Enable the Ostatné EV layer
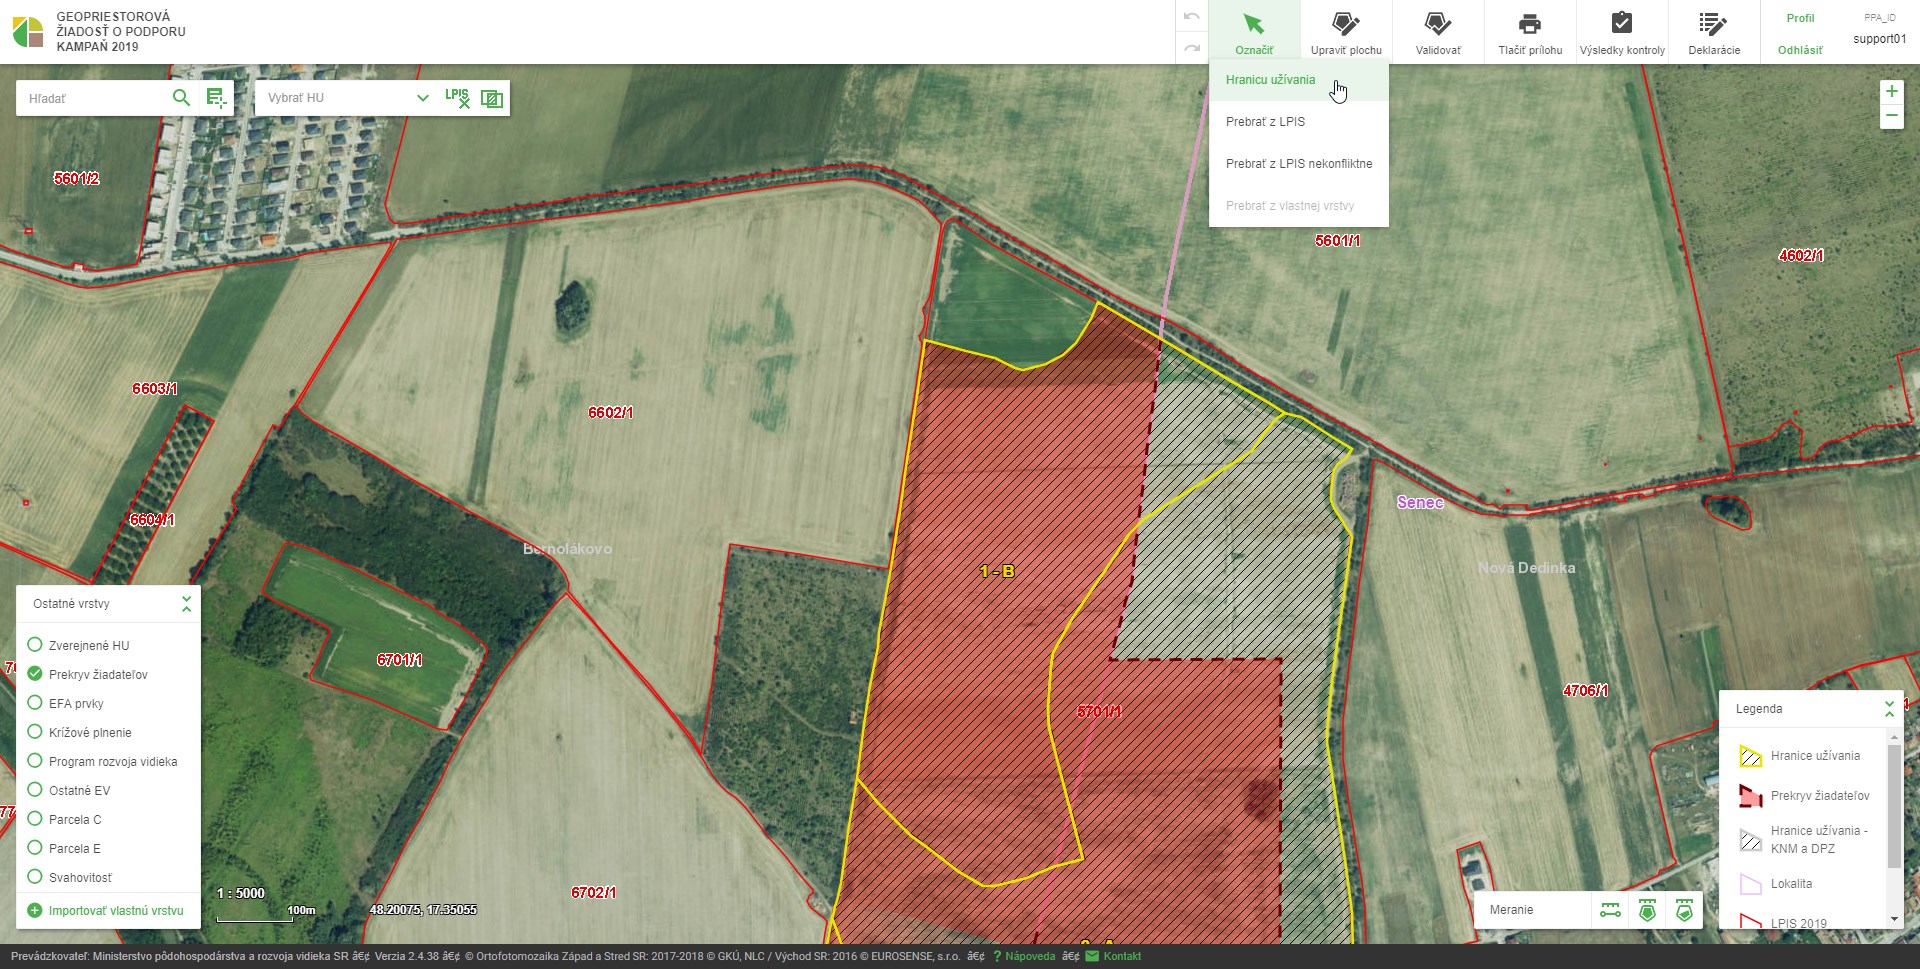1920x969 pixels. click(35, 790)
